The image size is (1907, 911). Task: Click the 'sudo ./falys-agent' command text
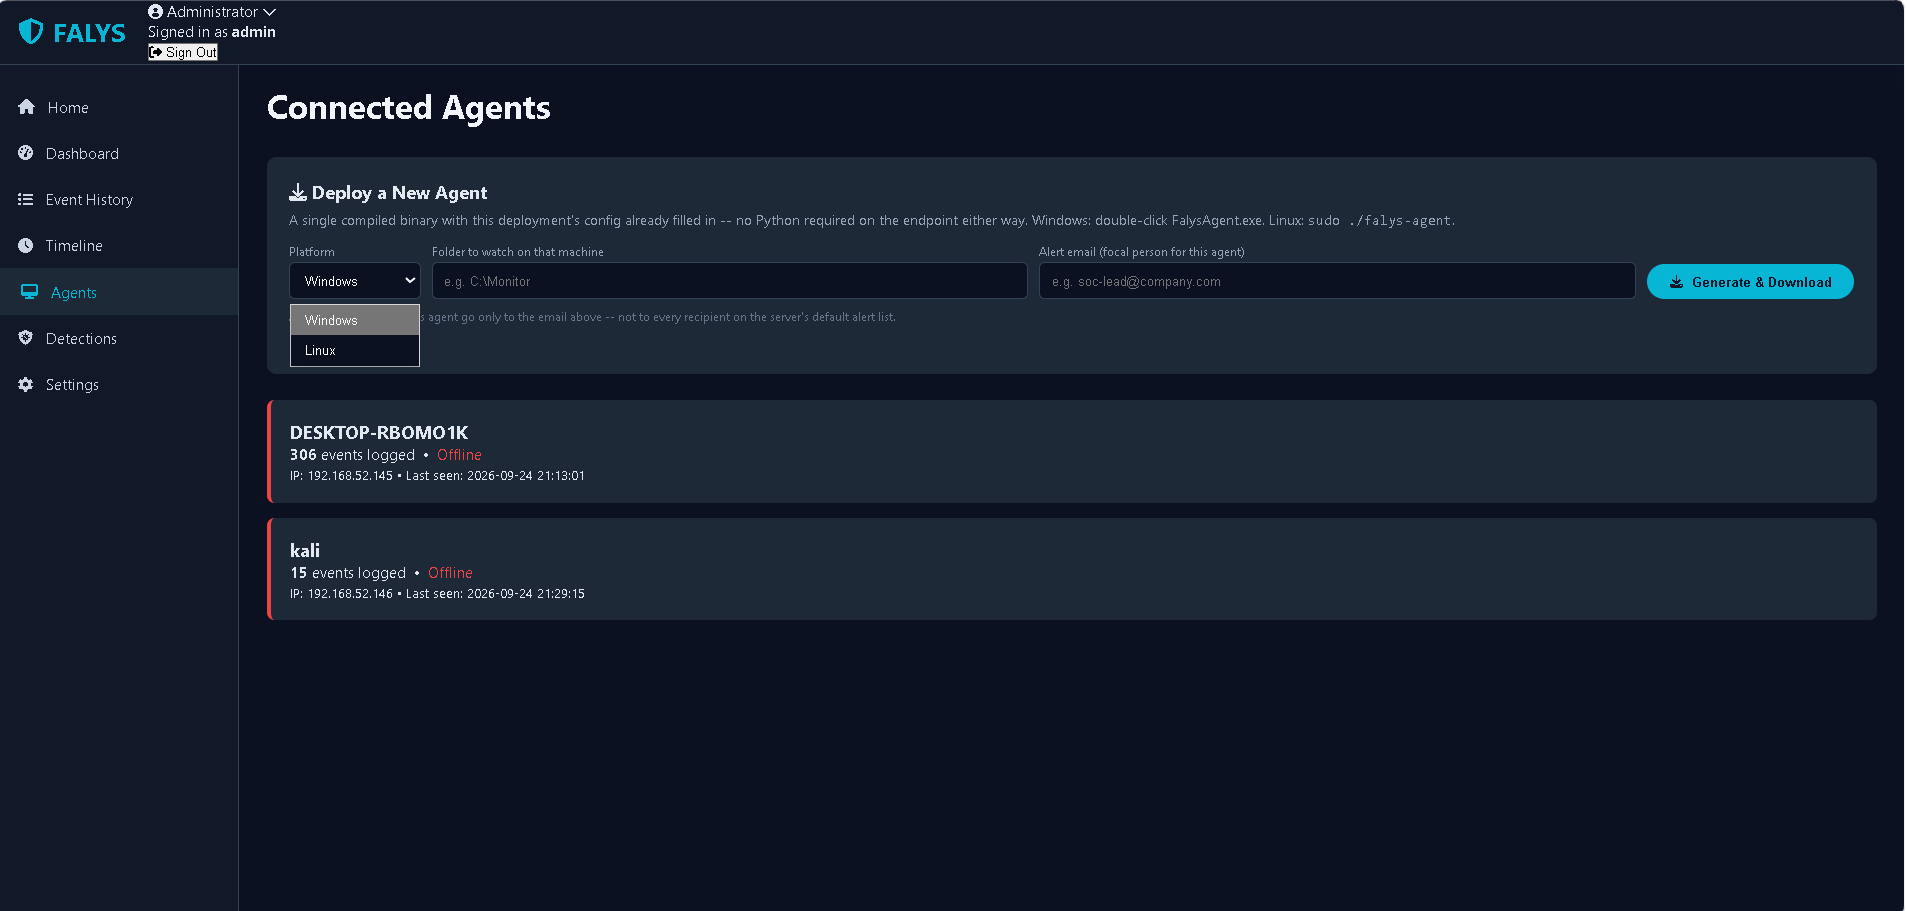[1380, 221]
